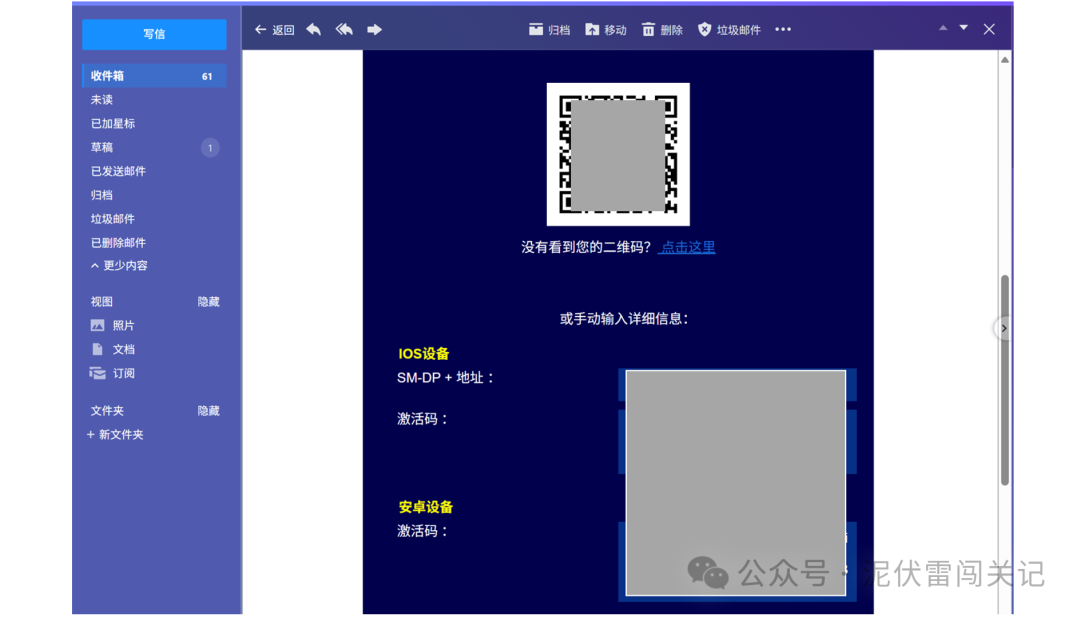Open the 垃圾邮件 folder in sidebar
This screenshot has height=617, width=1080.
tap(113, 219)
